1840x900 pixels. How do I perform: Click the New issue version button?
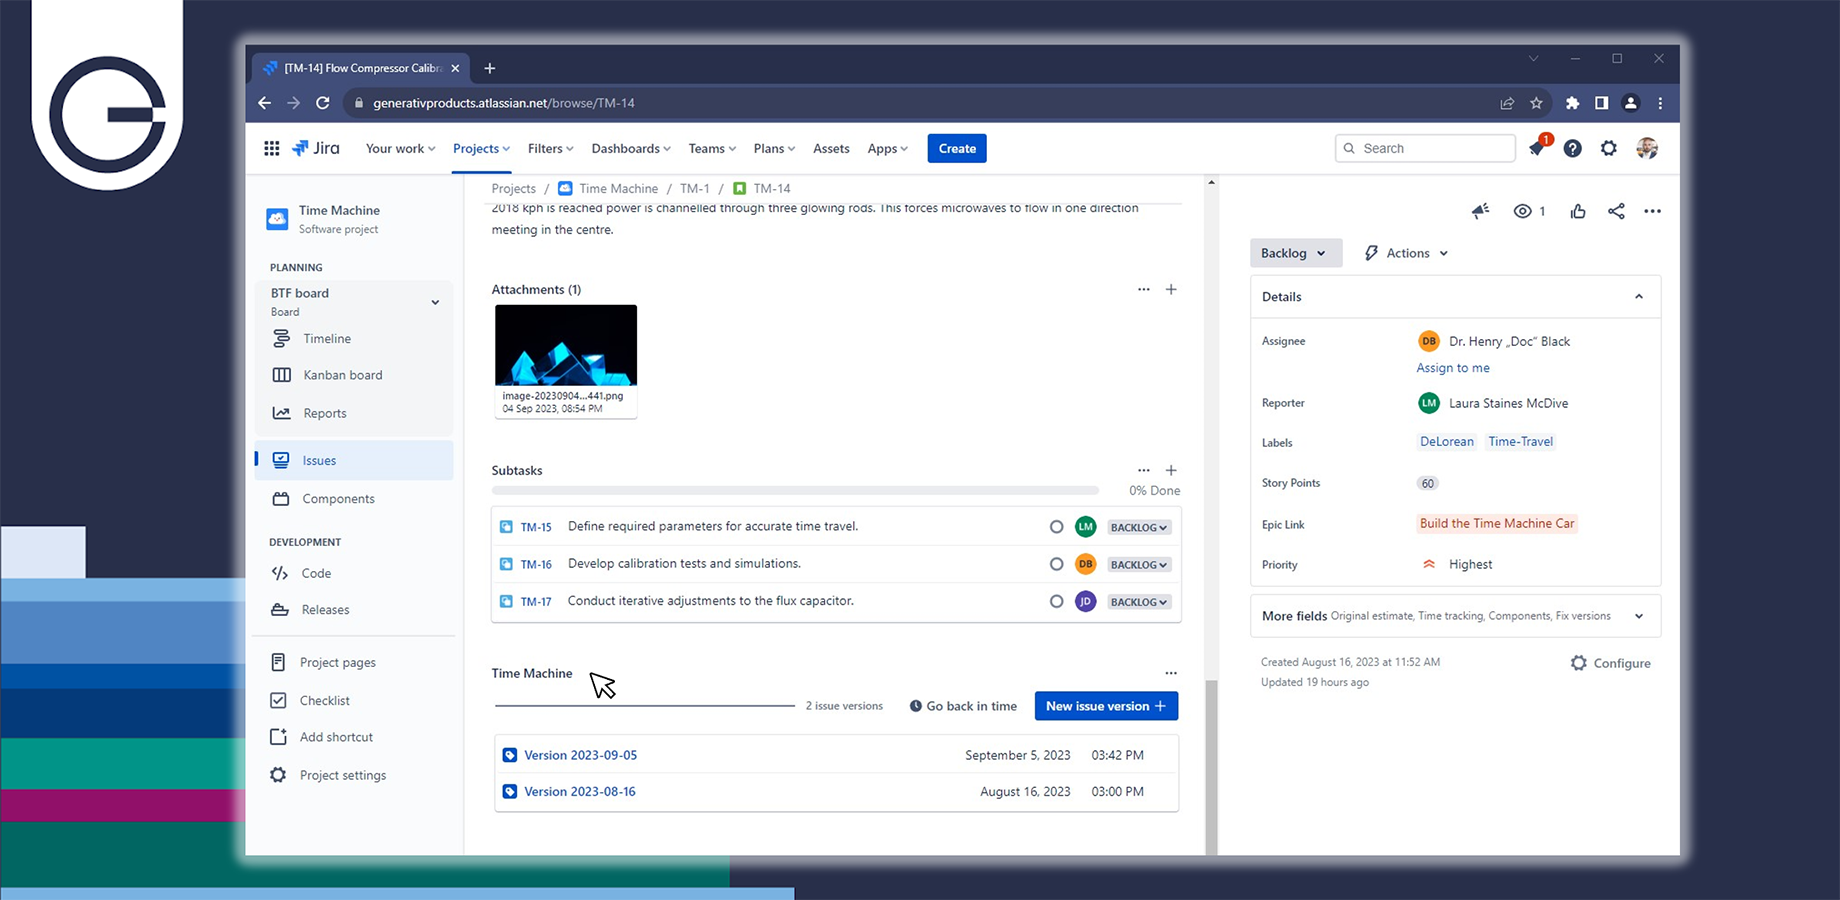[1106, 706]
